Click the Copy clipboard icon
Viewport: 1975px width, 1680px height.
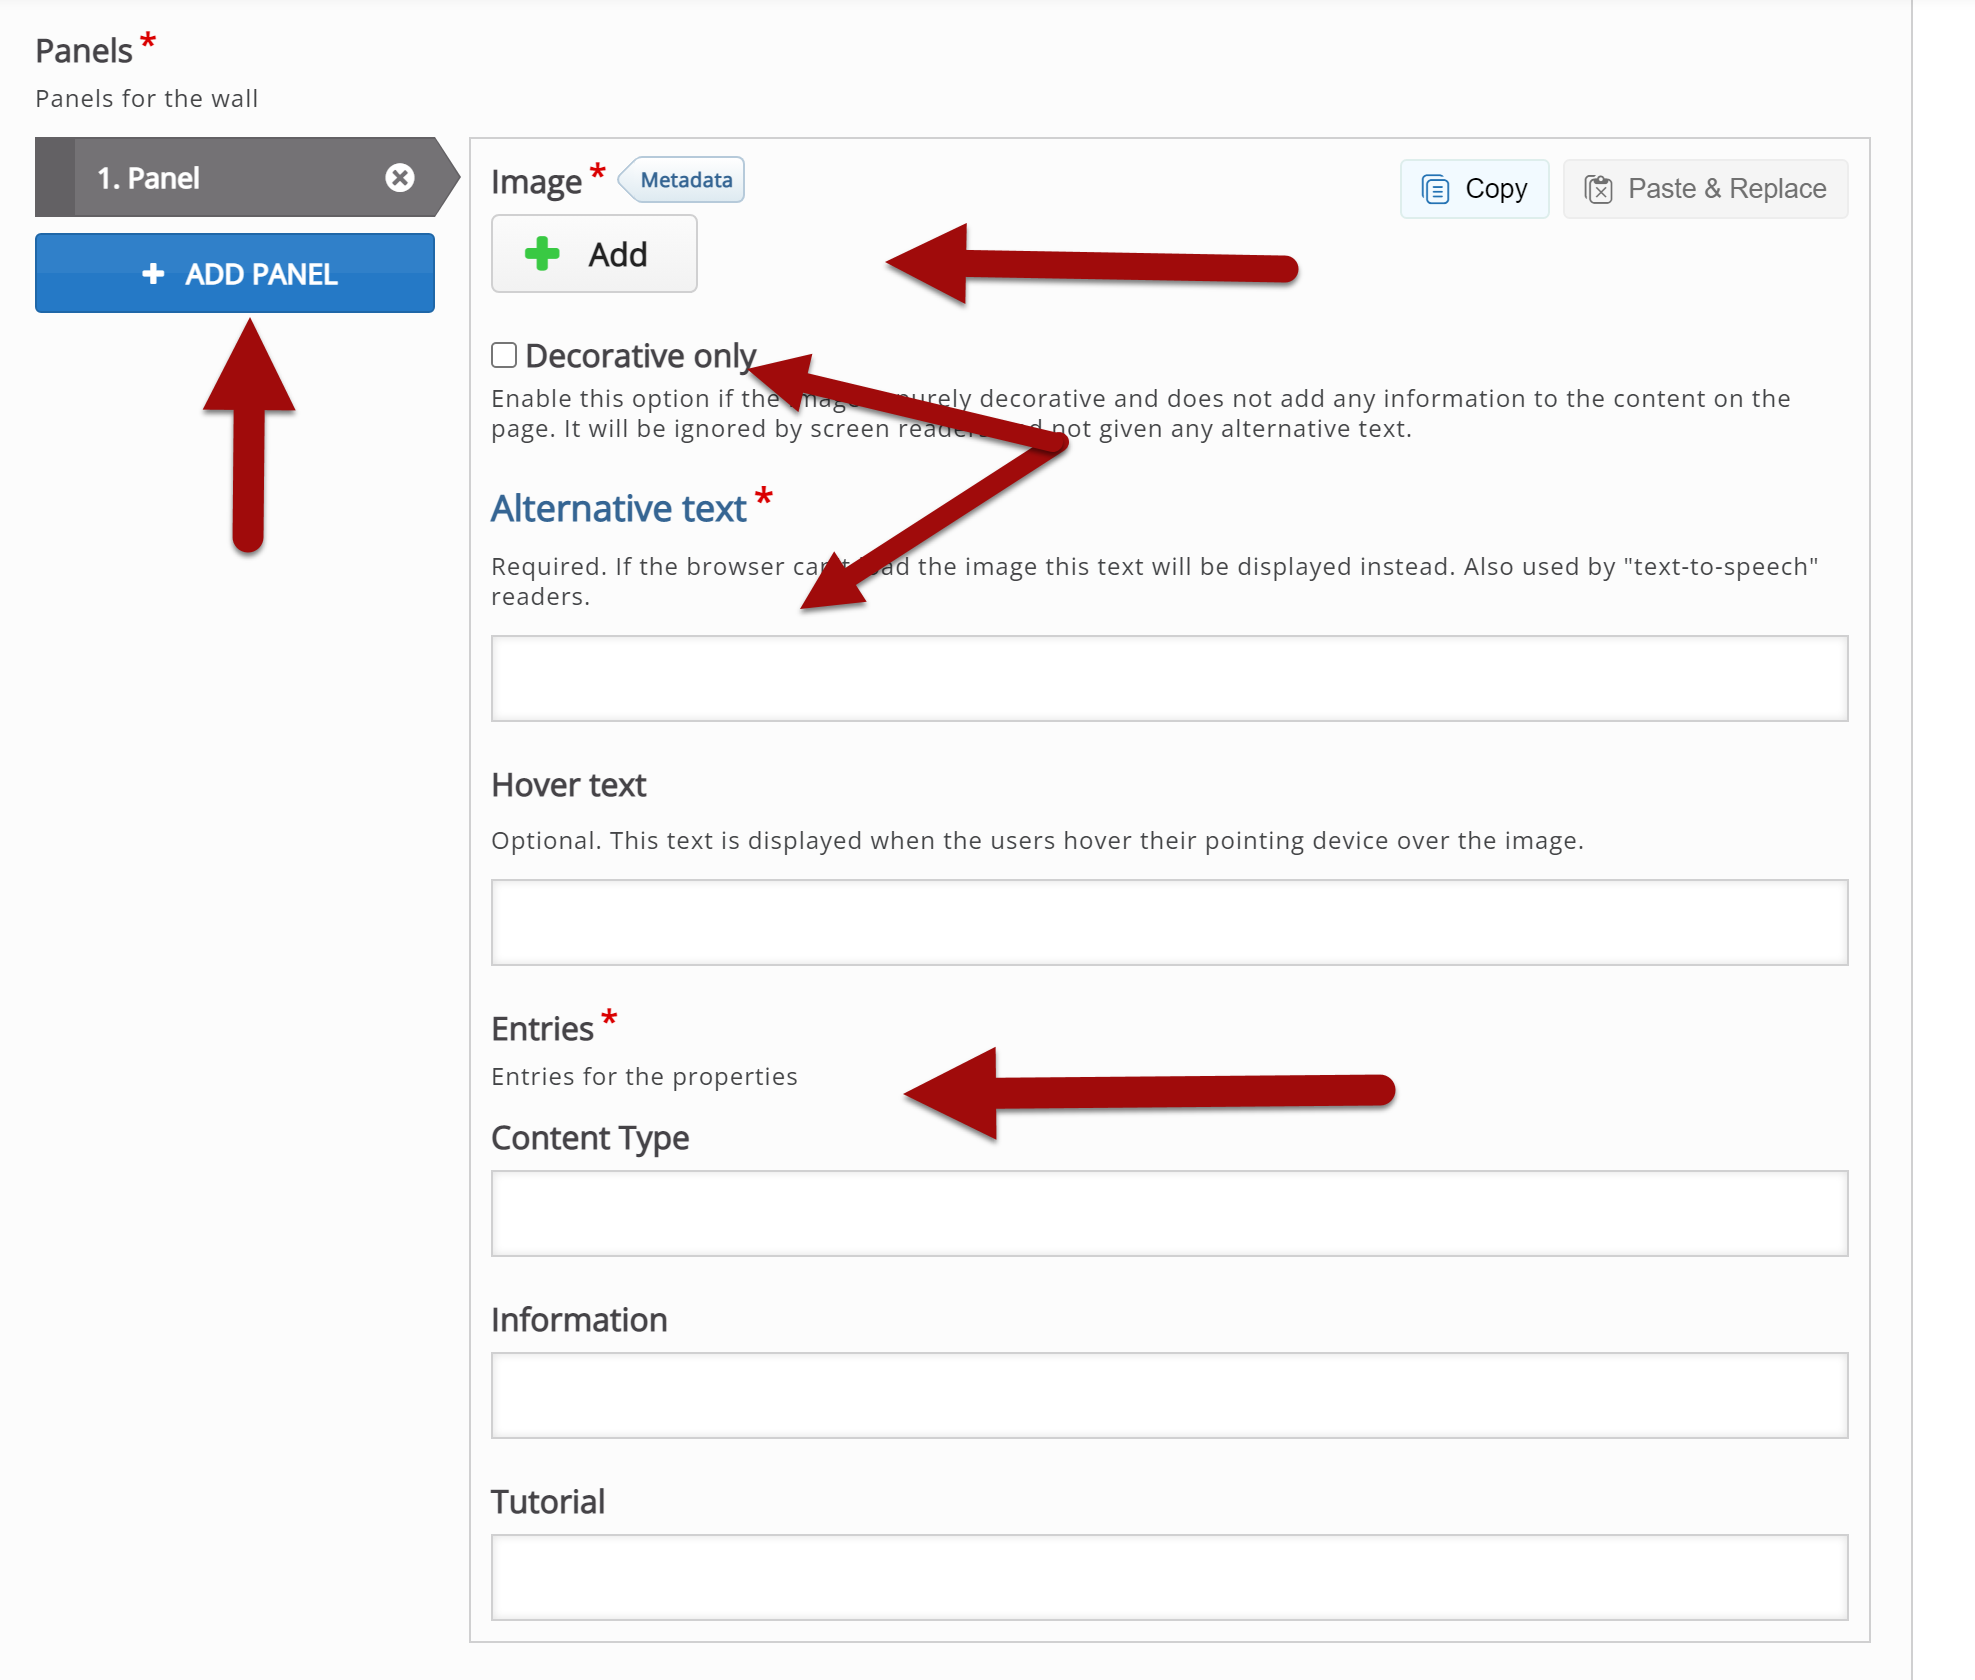click(1435, 189)
